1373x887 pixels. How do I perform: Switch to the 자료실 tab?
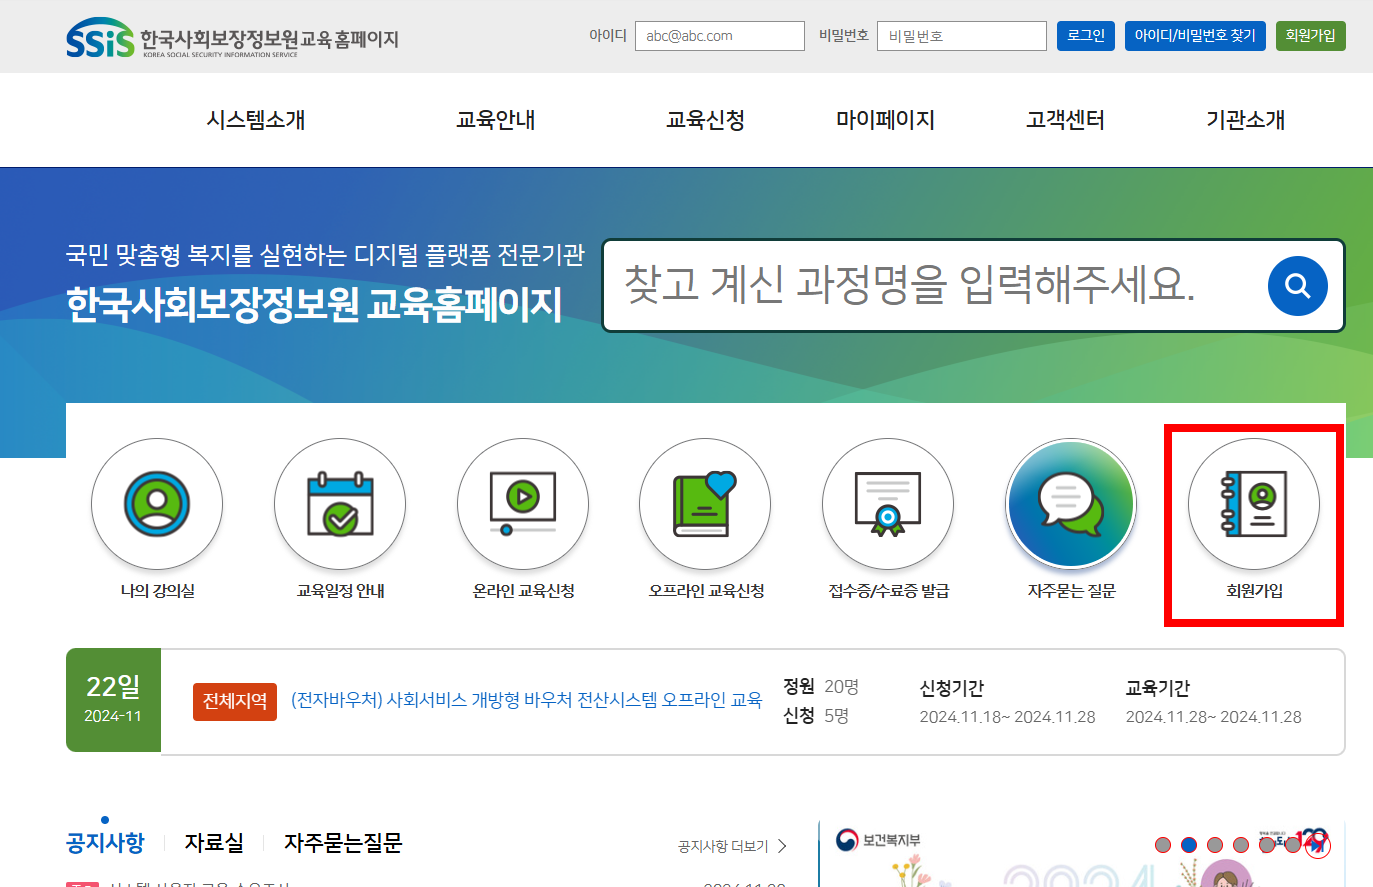click(x=214, y=843)
